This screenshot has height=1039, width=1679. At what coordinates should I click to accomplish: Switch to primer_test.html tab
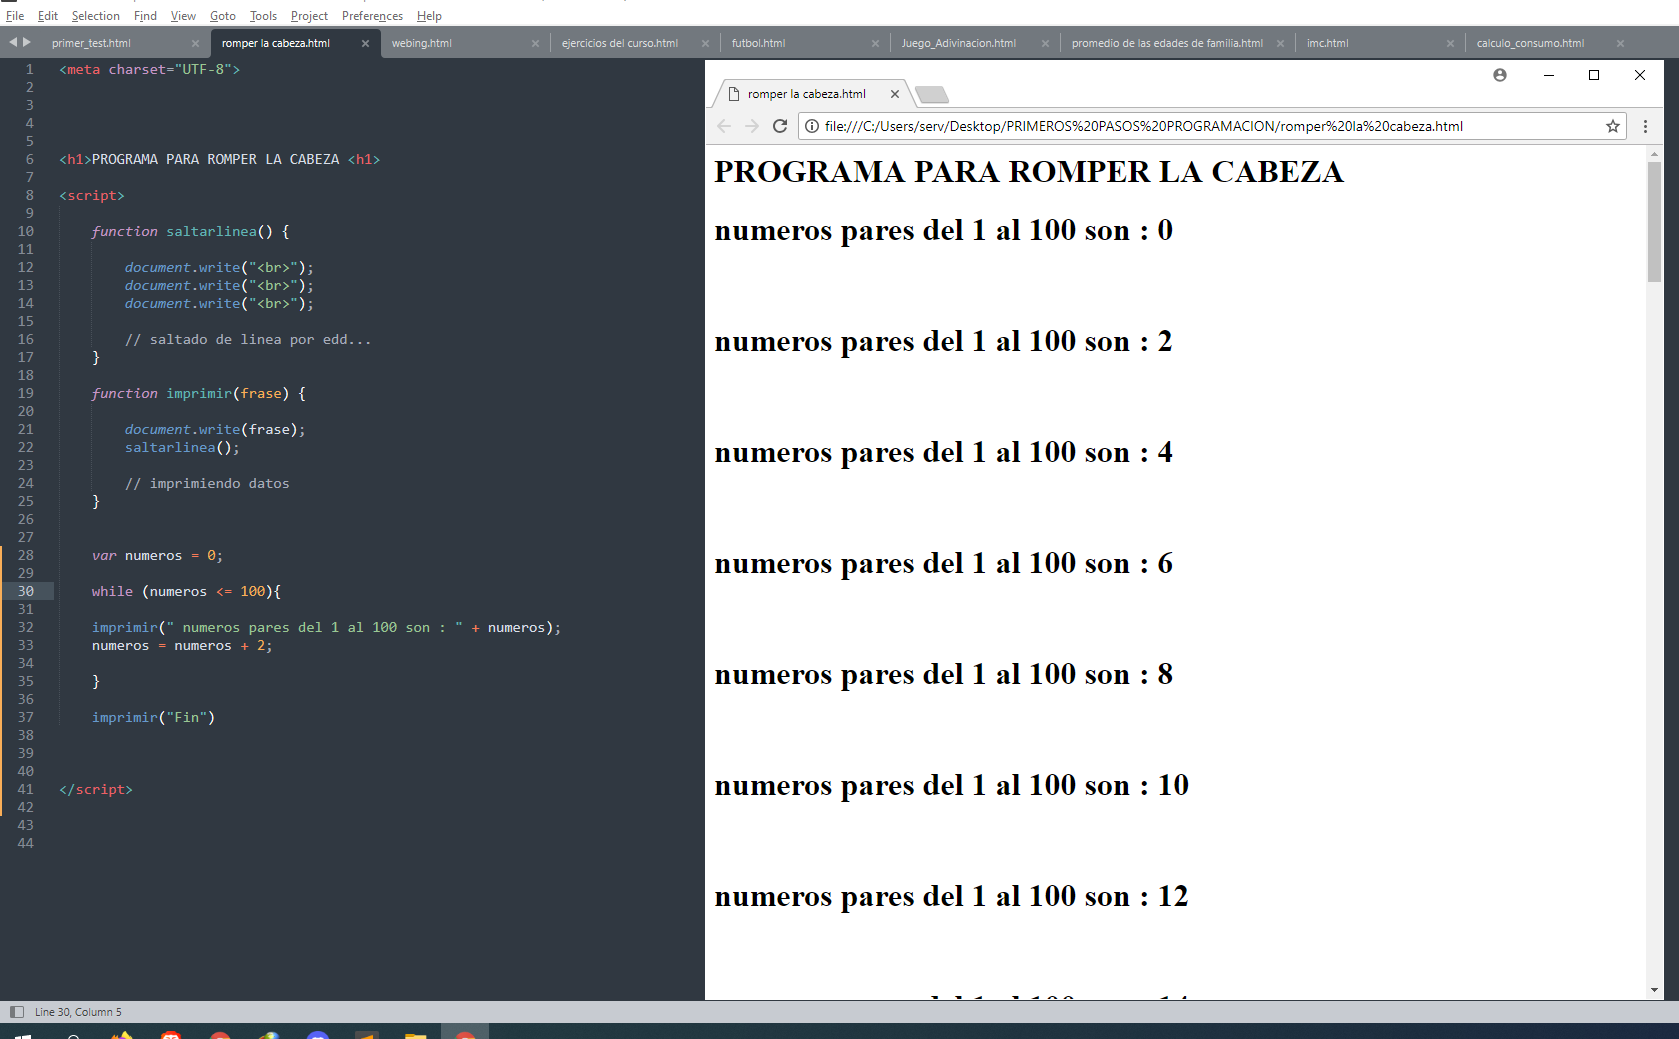coord(91,43)
